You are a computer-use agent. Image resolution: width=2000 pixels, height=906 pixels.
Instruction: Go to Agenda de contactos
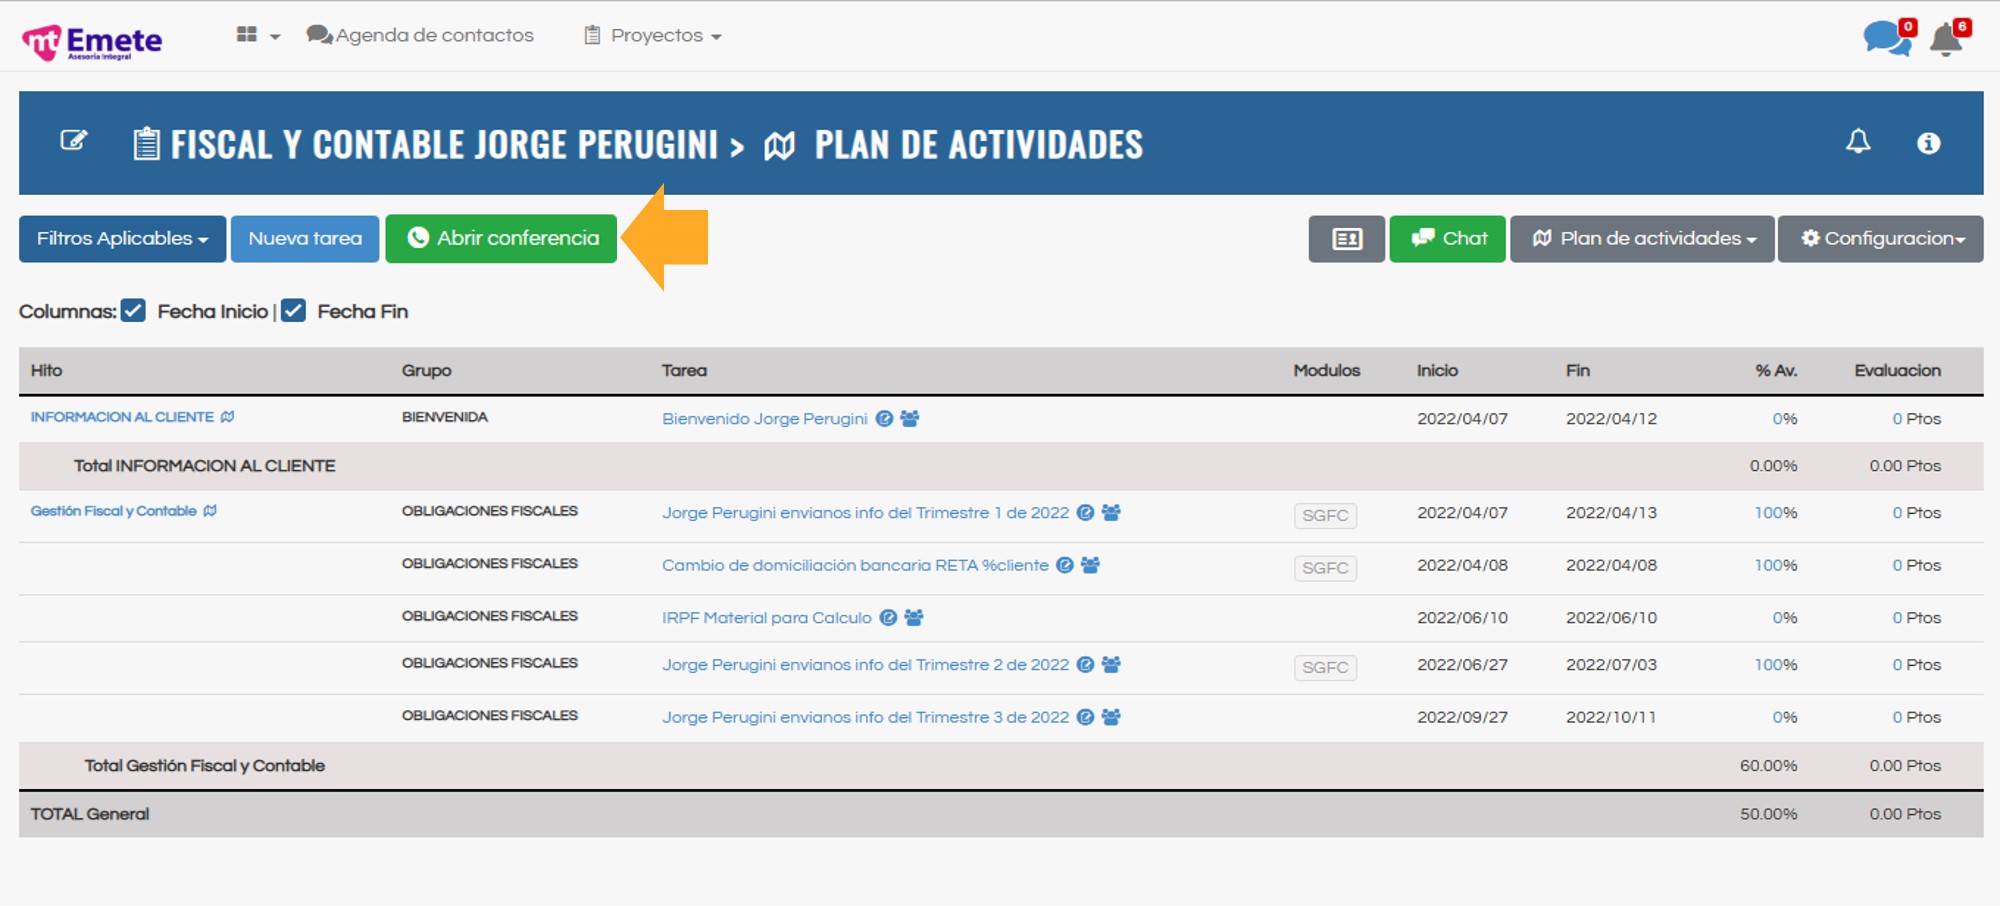point(421,36)
